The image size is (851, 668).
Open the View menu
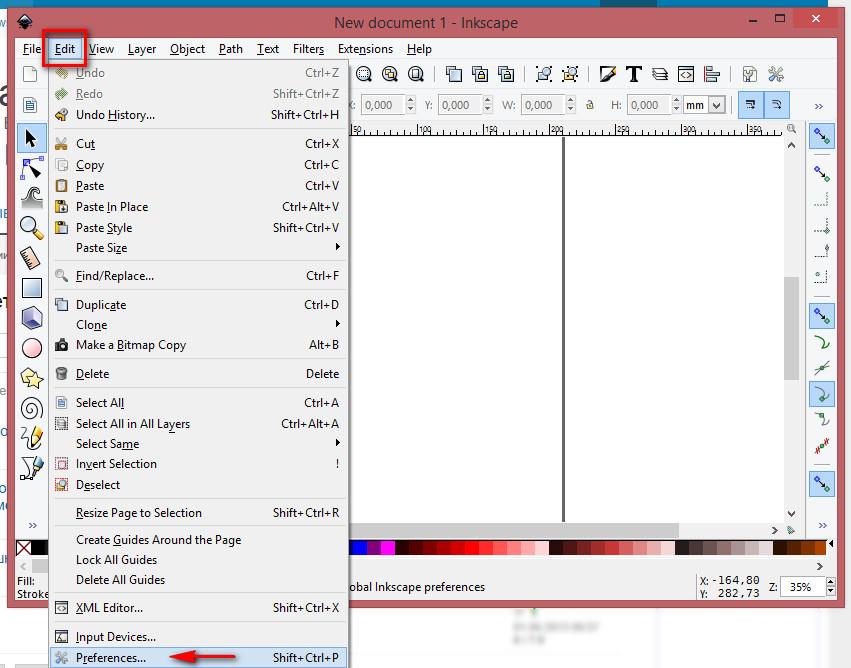(x=101, y=49)
